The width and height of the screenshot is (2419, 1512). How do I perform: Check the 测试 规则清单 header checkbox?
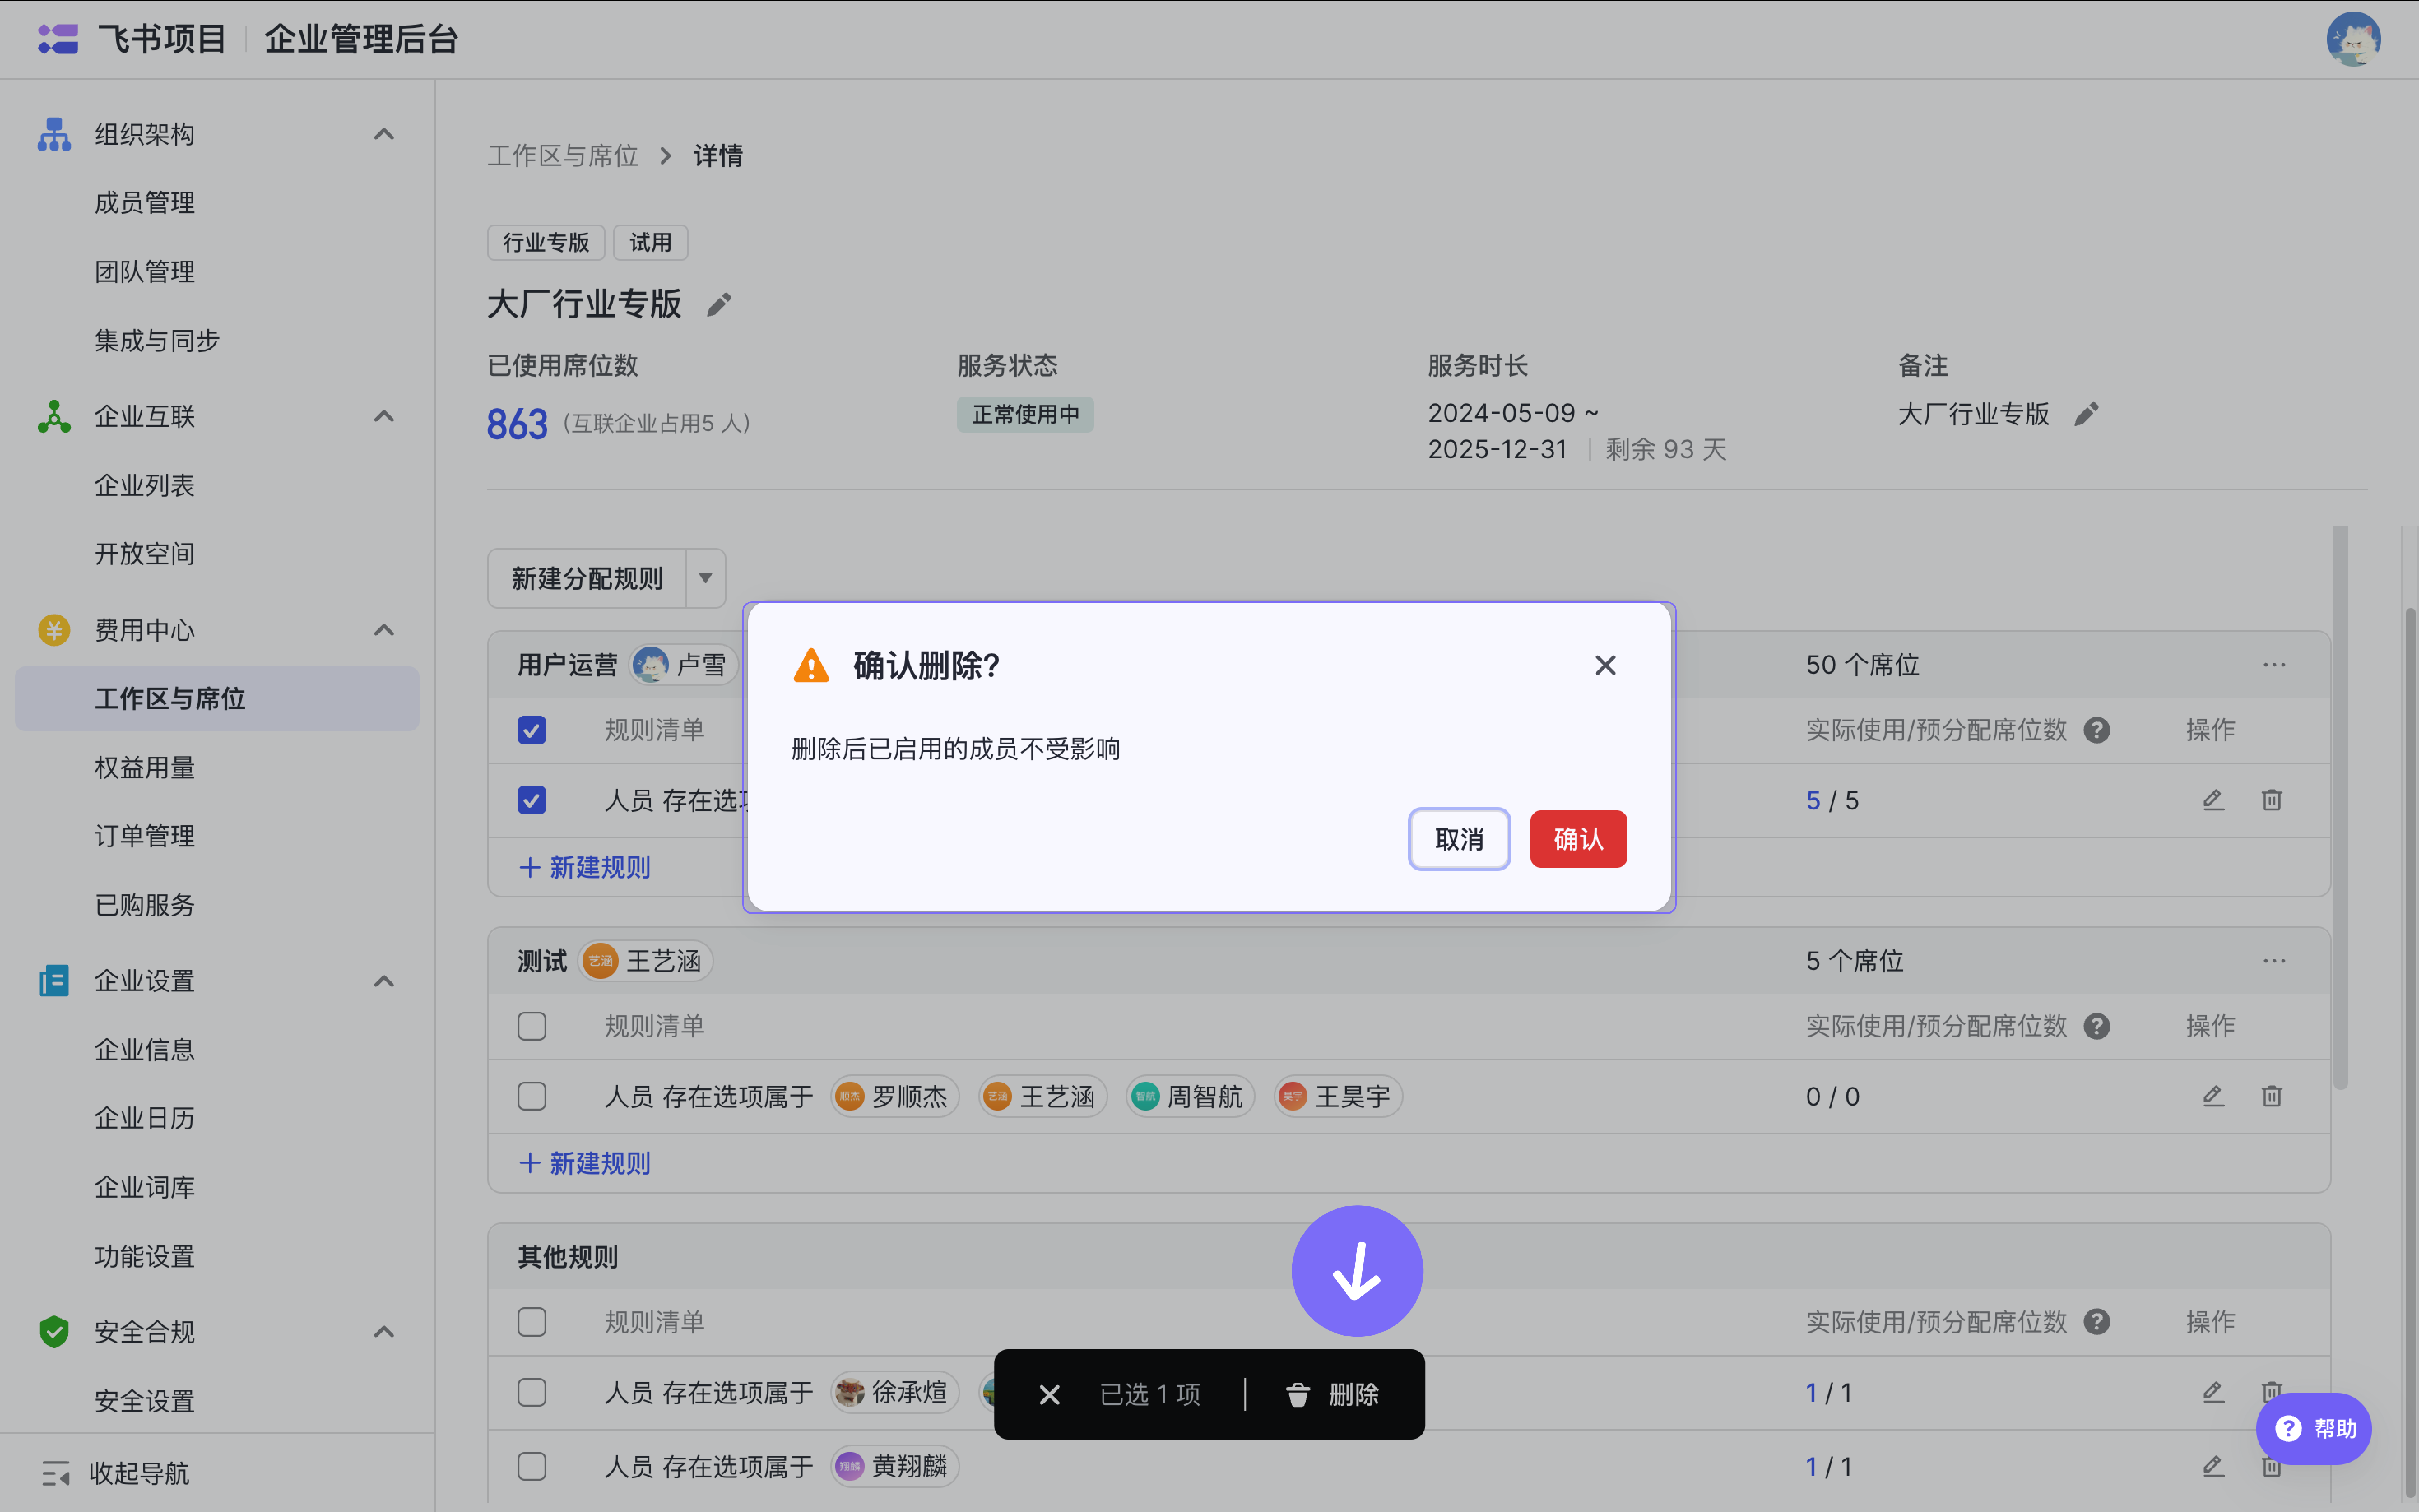pos(532,1026)
